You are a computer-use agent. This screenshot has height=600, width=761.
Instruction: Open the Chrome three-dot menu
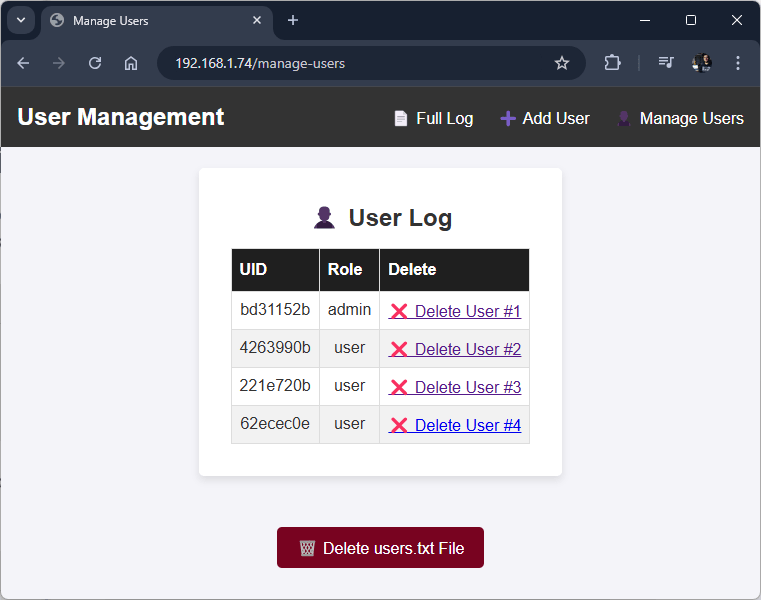[x=738, y=63]
